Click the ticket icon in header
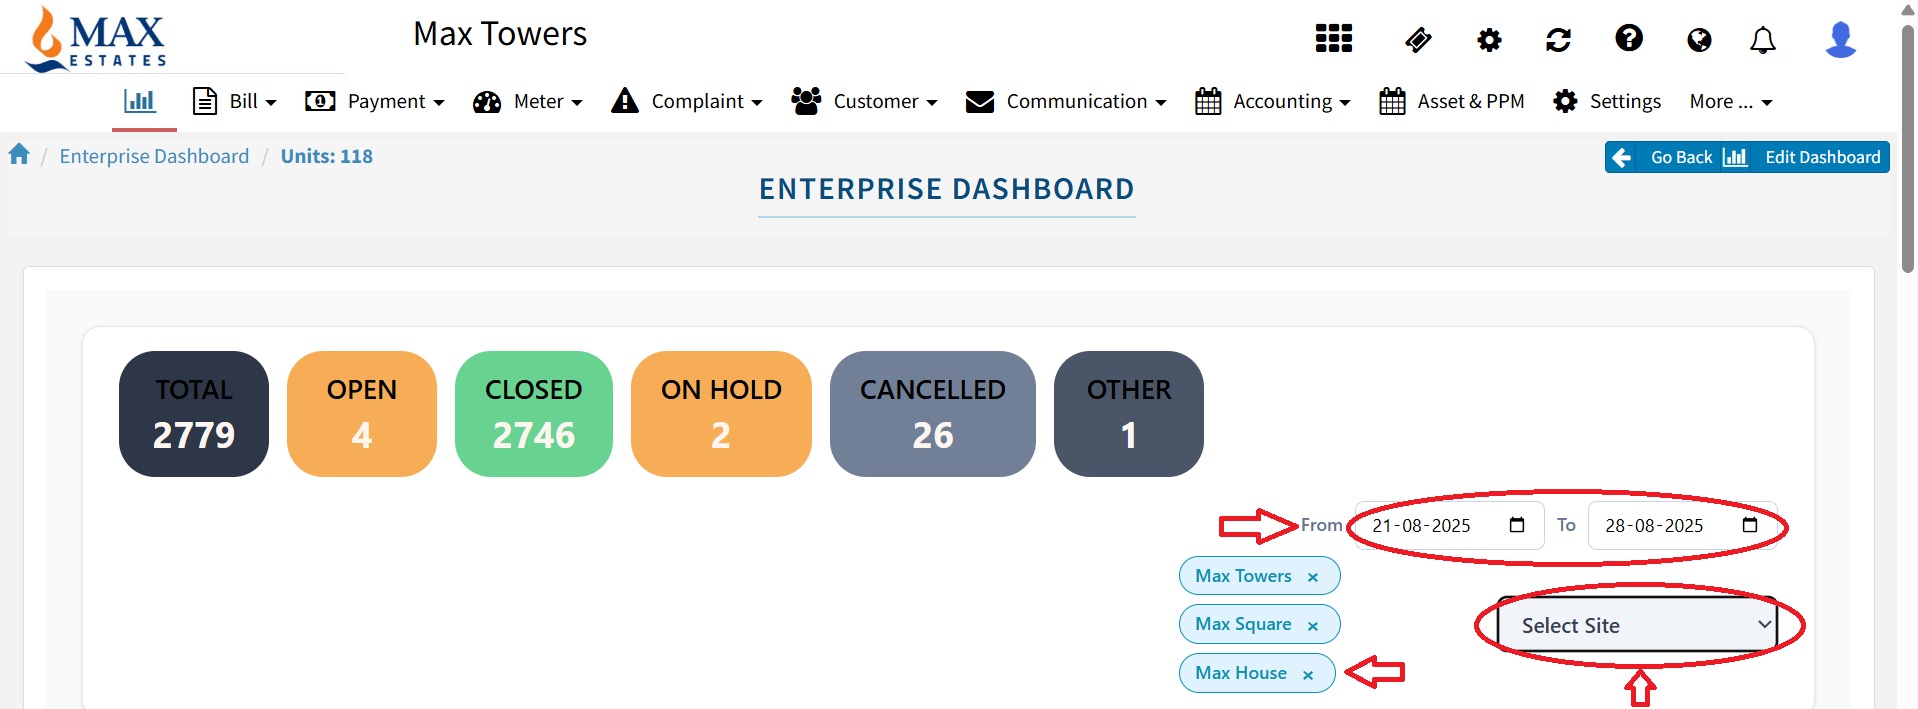 point(1418,40)
